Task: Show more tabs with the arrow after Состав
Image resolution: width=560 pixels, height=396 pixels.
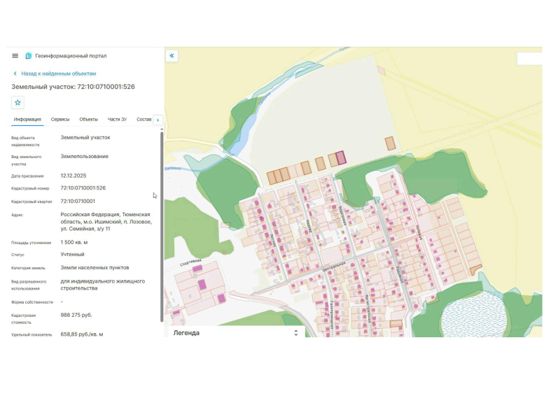Action: pos(158,120)
